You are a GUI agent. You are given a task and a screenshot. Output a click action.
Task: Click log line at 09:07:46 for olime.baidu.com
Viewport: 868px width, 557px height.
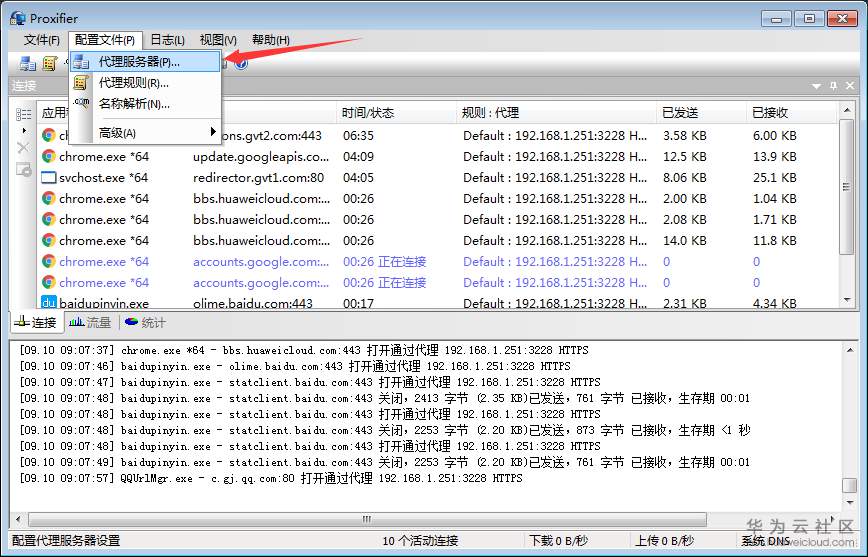294,367
